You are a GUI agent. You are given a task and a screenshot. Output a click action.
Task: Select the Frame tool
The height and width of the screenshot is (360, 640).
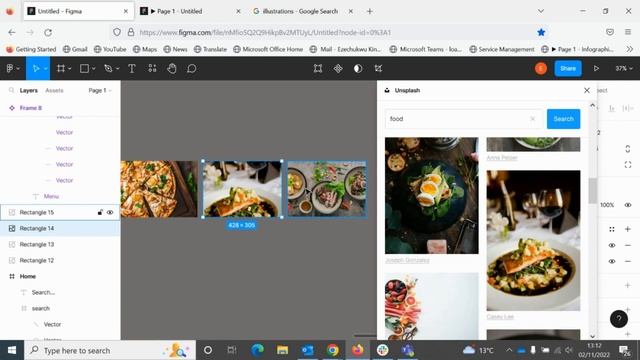click(61, 69)
